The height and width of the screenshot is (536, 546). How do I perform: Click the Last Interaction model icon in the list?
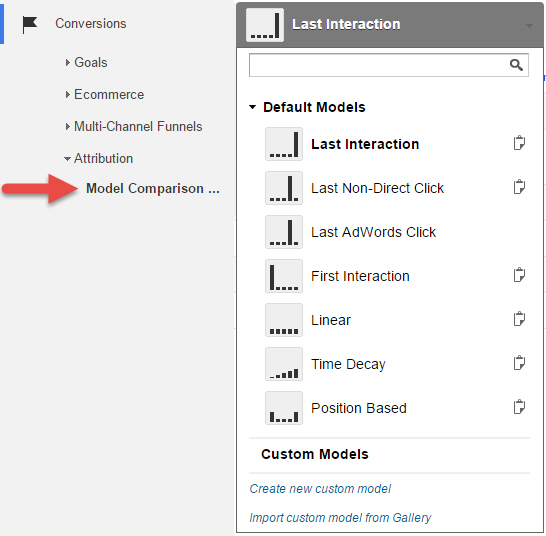click(x=284, y=144)
